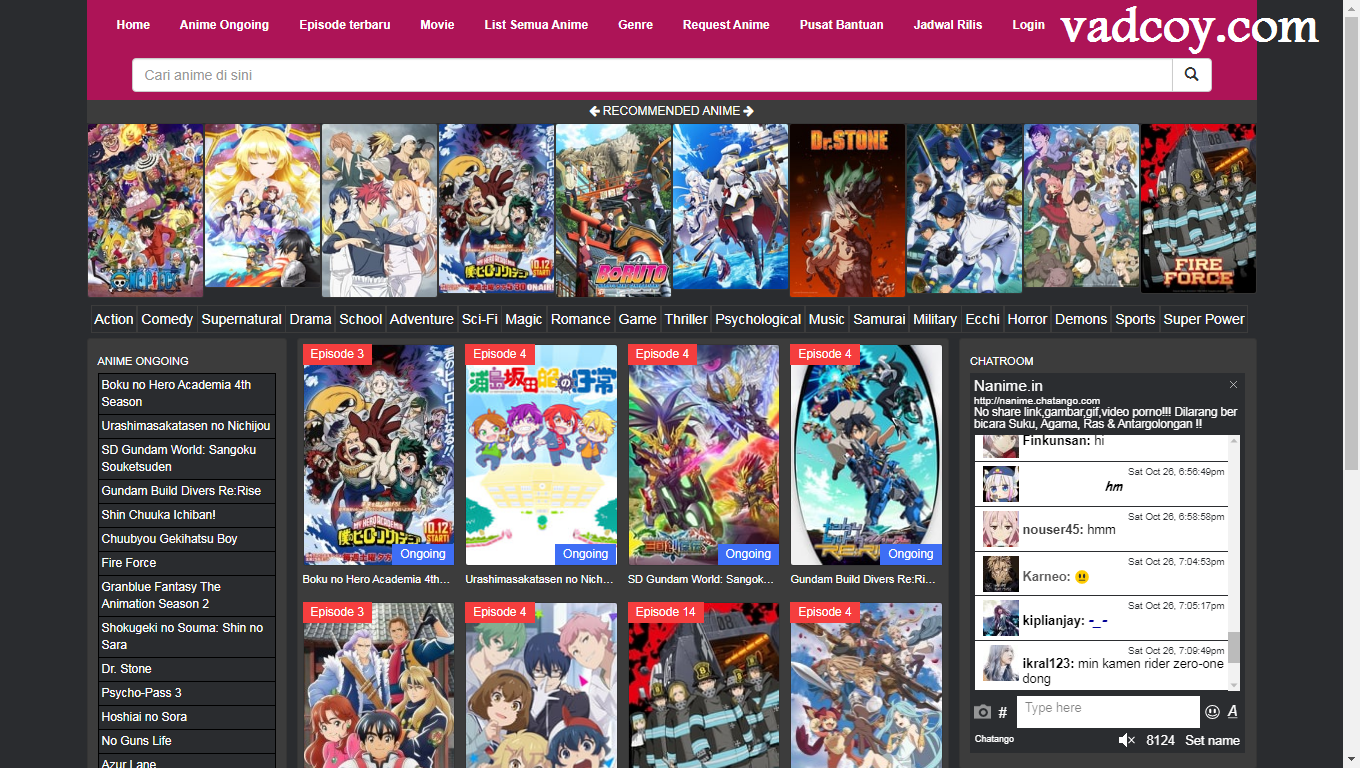Open the Movie menu item
1360x768 pixels.
click(437, 25)
